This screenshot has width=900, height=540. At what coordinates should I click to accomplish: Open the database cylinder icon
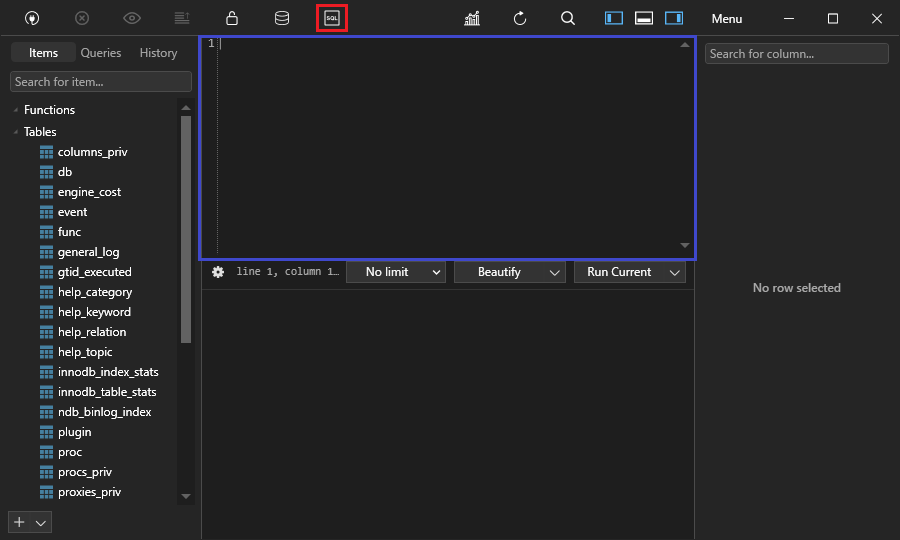click(282, 18)
